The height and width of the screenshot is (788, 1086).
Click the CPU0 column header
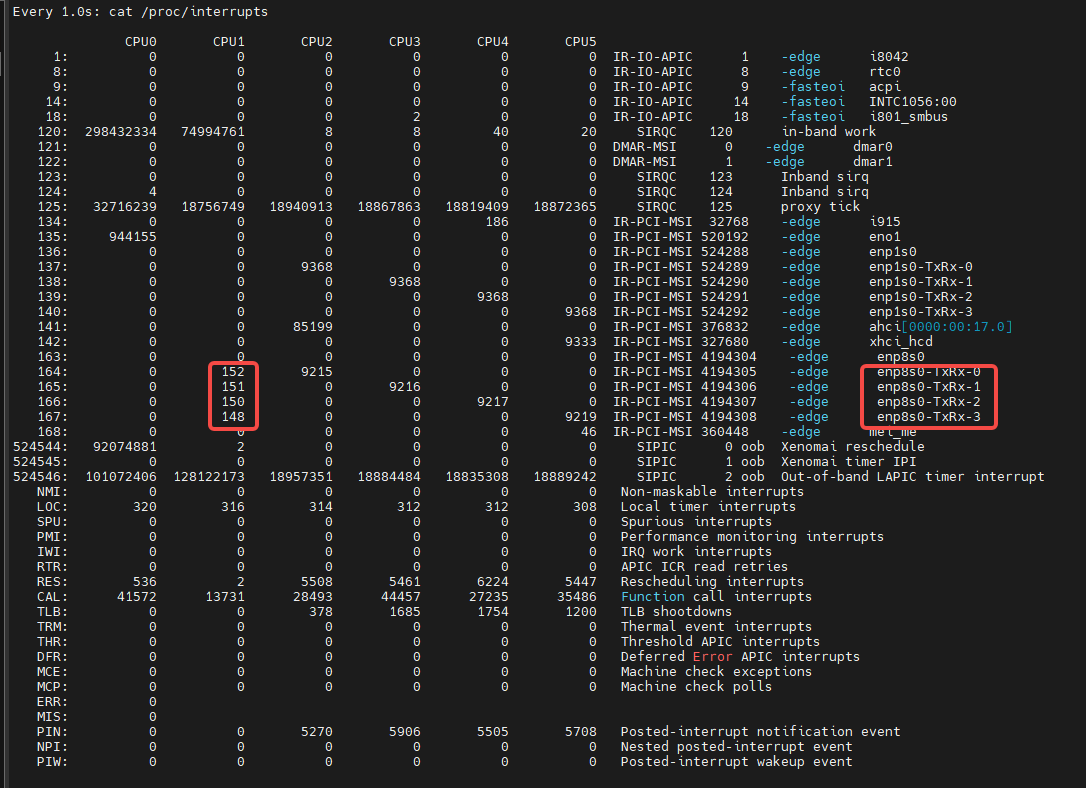(x=140, y=42)
